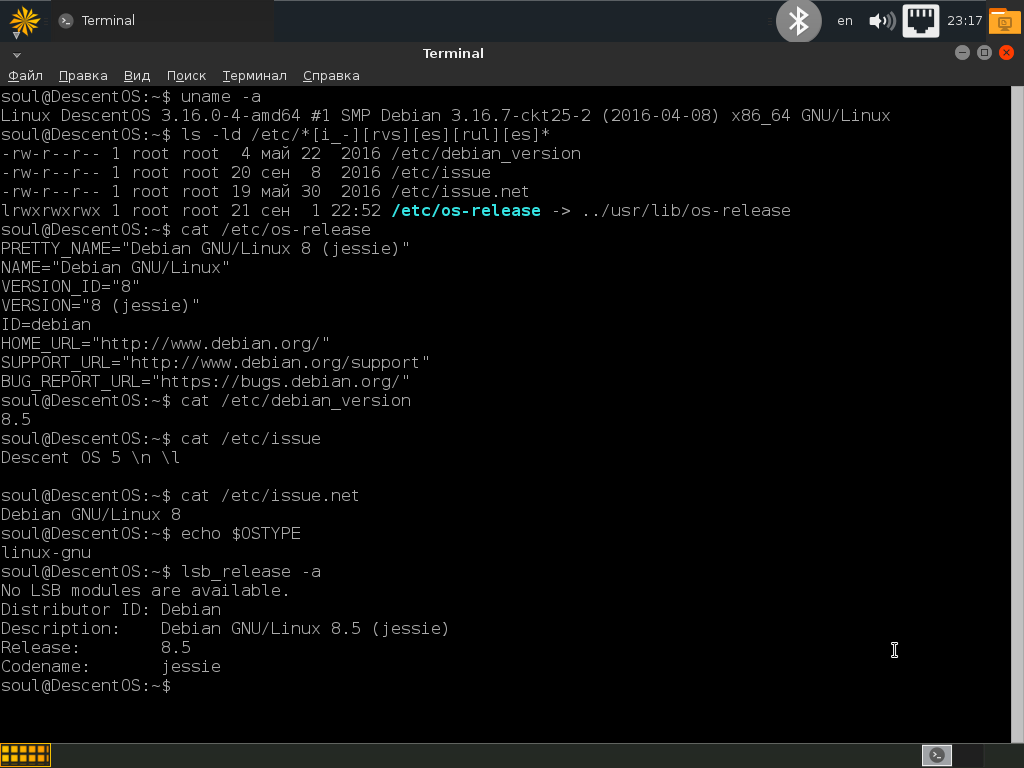
Task: Open the sun-shaped application menu launcher
Action: pyautogui.click(x=24, y=20)
